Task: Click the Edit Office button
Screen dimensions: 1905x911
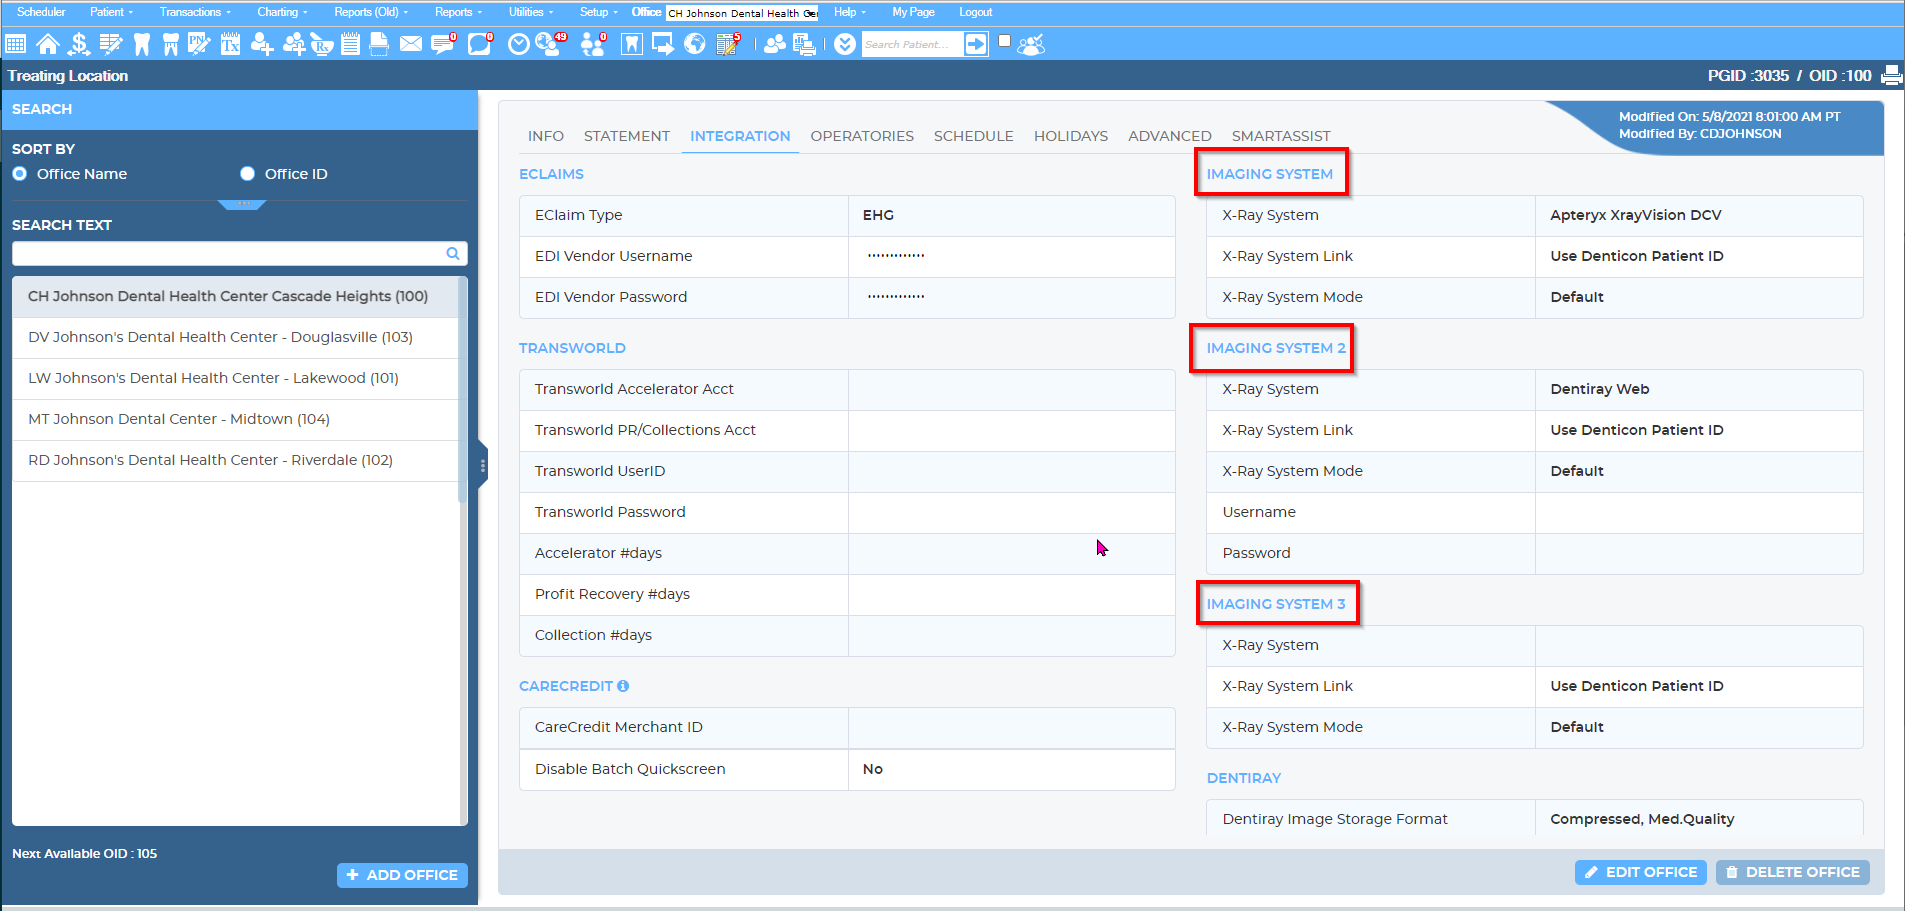Action: pyautogui.click(x=1641, y=872)
